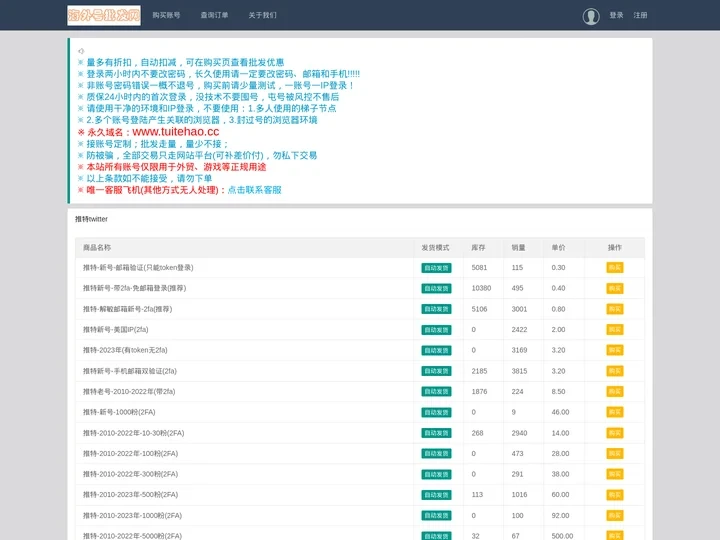Click 购买 for 推特老号-2010-2022年(带2fa)
This screenshot has height=540, width=720.
pyautogui.click(x=614, y=392)
